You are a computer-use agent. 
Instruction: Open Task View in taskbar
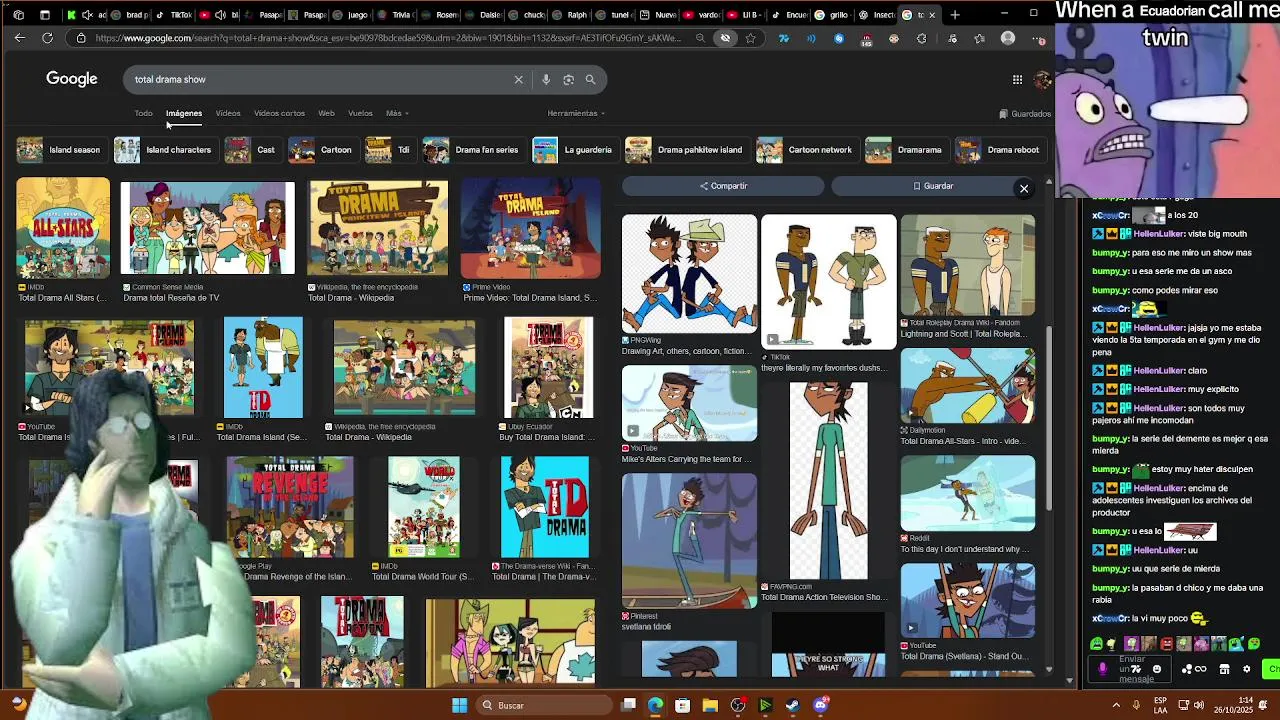(628, 705)
